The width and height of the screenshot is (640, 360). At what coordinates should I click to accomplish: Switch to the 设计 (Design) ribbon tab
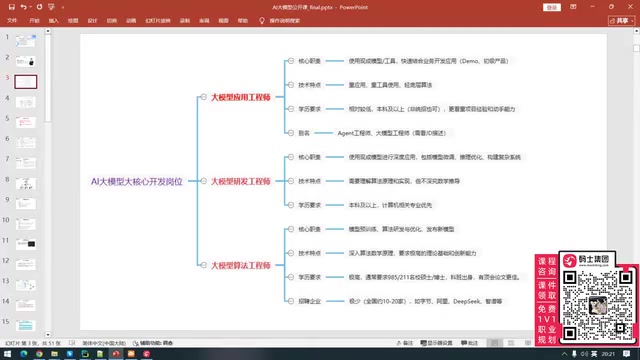pos(92,20)
